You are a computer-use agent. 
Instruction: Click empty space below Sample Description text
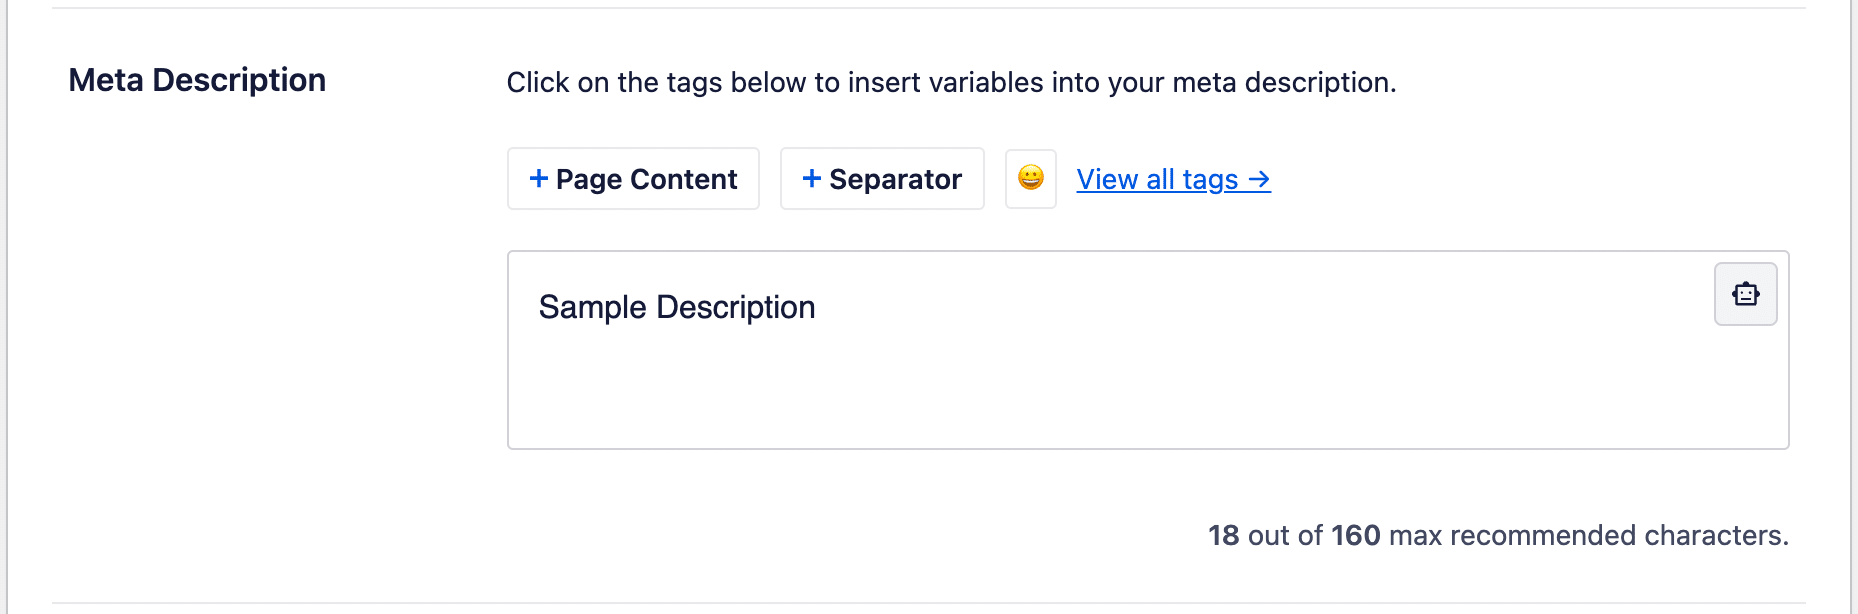pyautogui.click(x=900, y=400)
